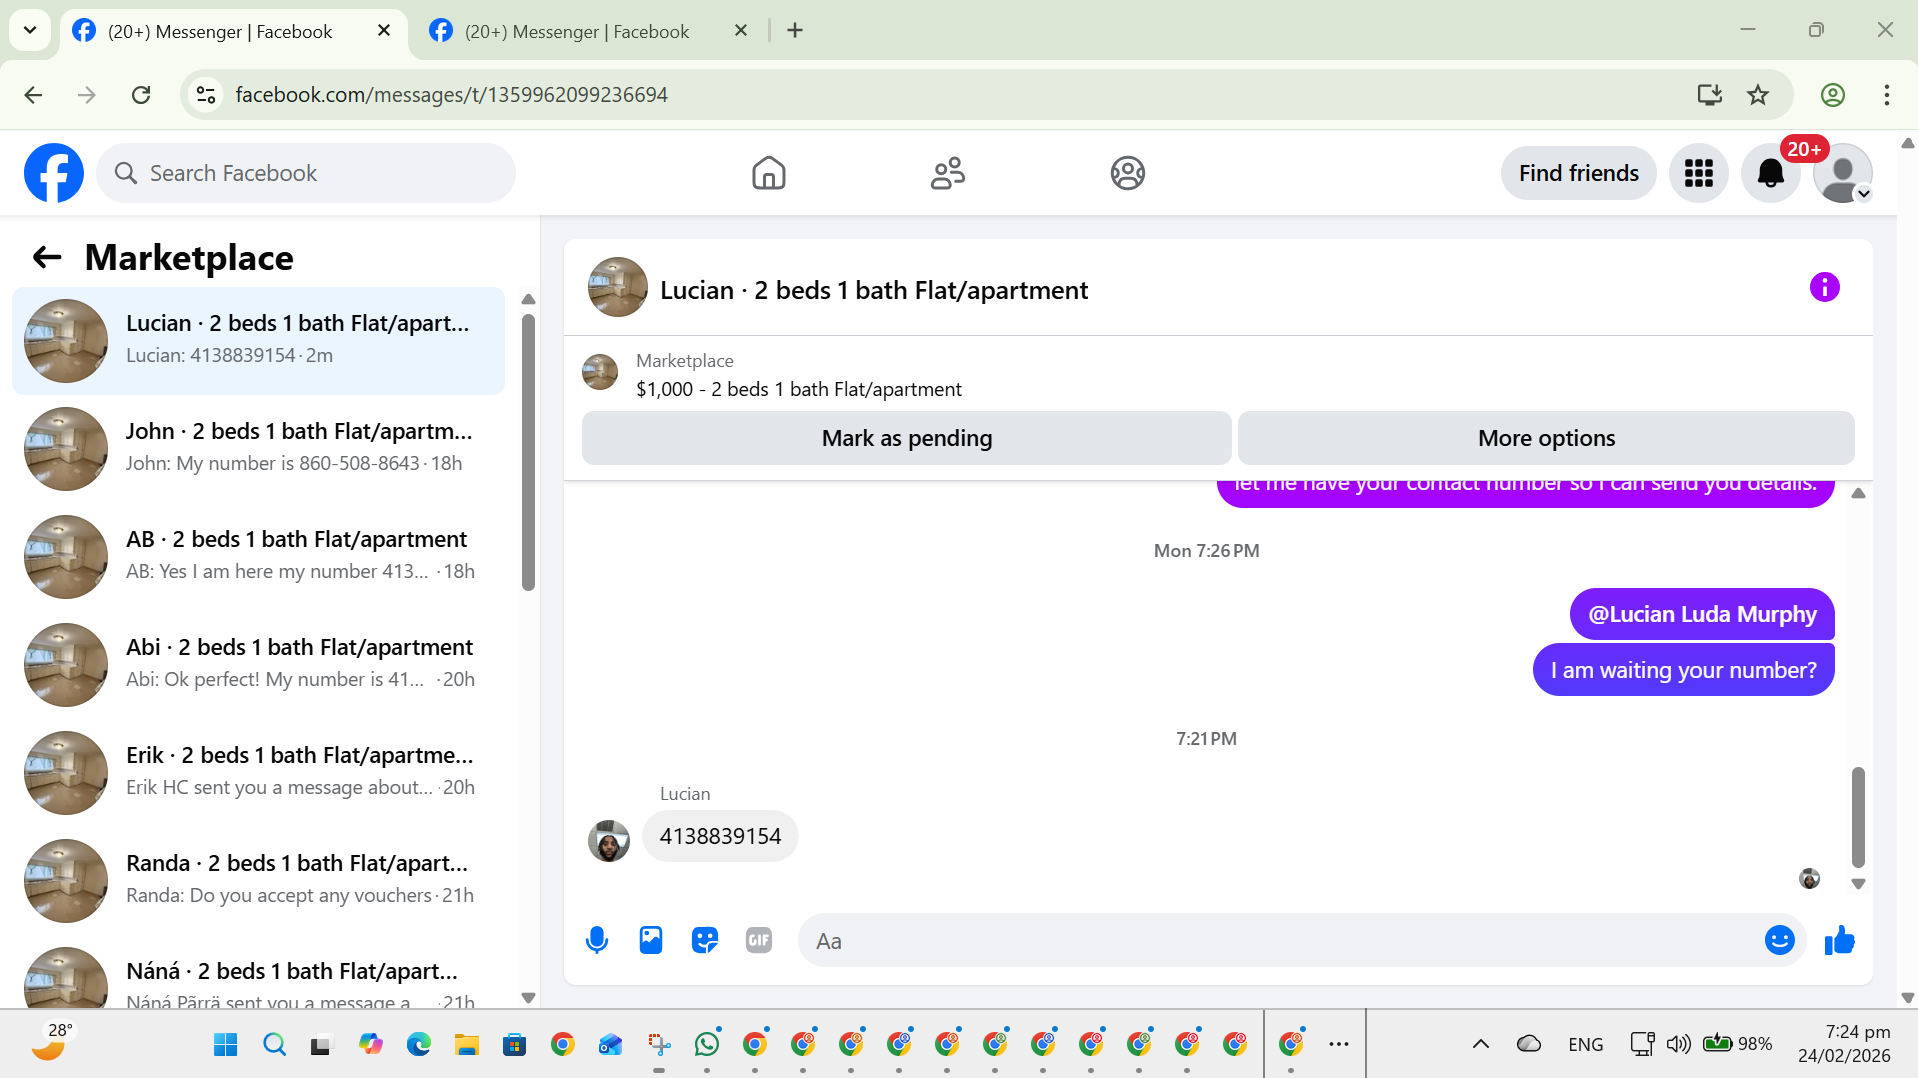This screenshot has width=1918, height=1078.
Task: Open John conversation in list
Action: (x=258, y=449)
